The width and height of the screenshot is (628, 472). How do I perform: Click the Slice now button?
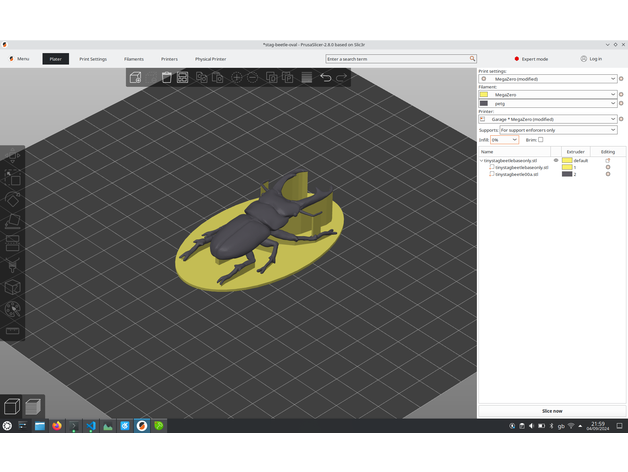(551, 411)
